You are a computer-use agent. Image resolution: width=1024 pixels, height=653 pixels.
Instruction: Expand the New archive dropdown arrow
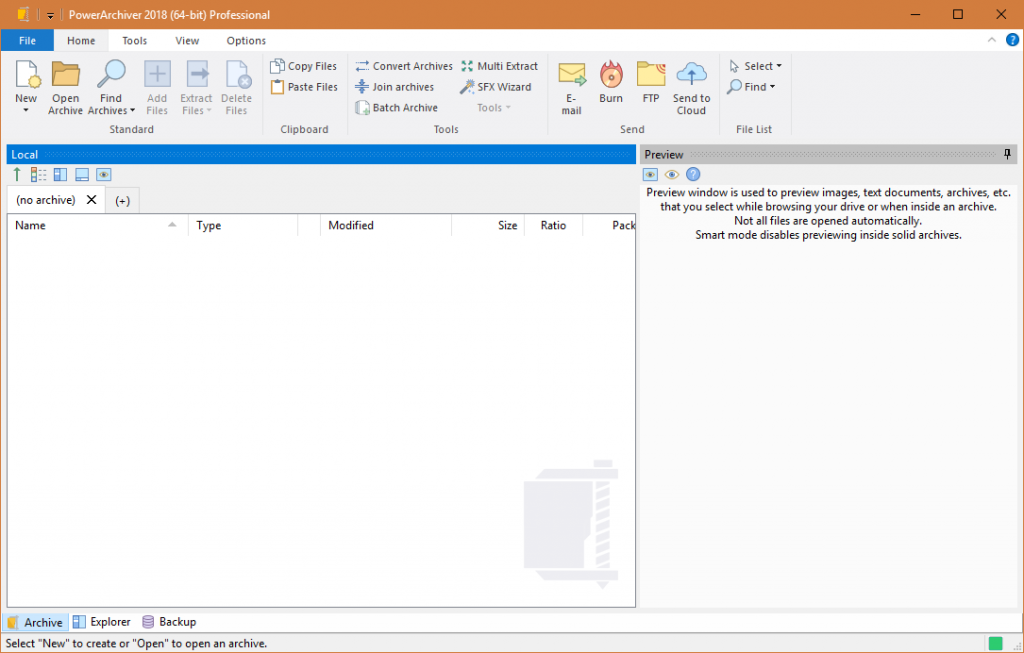(26, 110)
